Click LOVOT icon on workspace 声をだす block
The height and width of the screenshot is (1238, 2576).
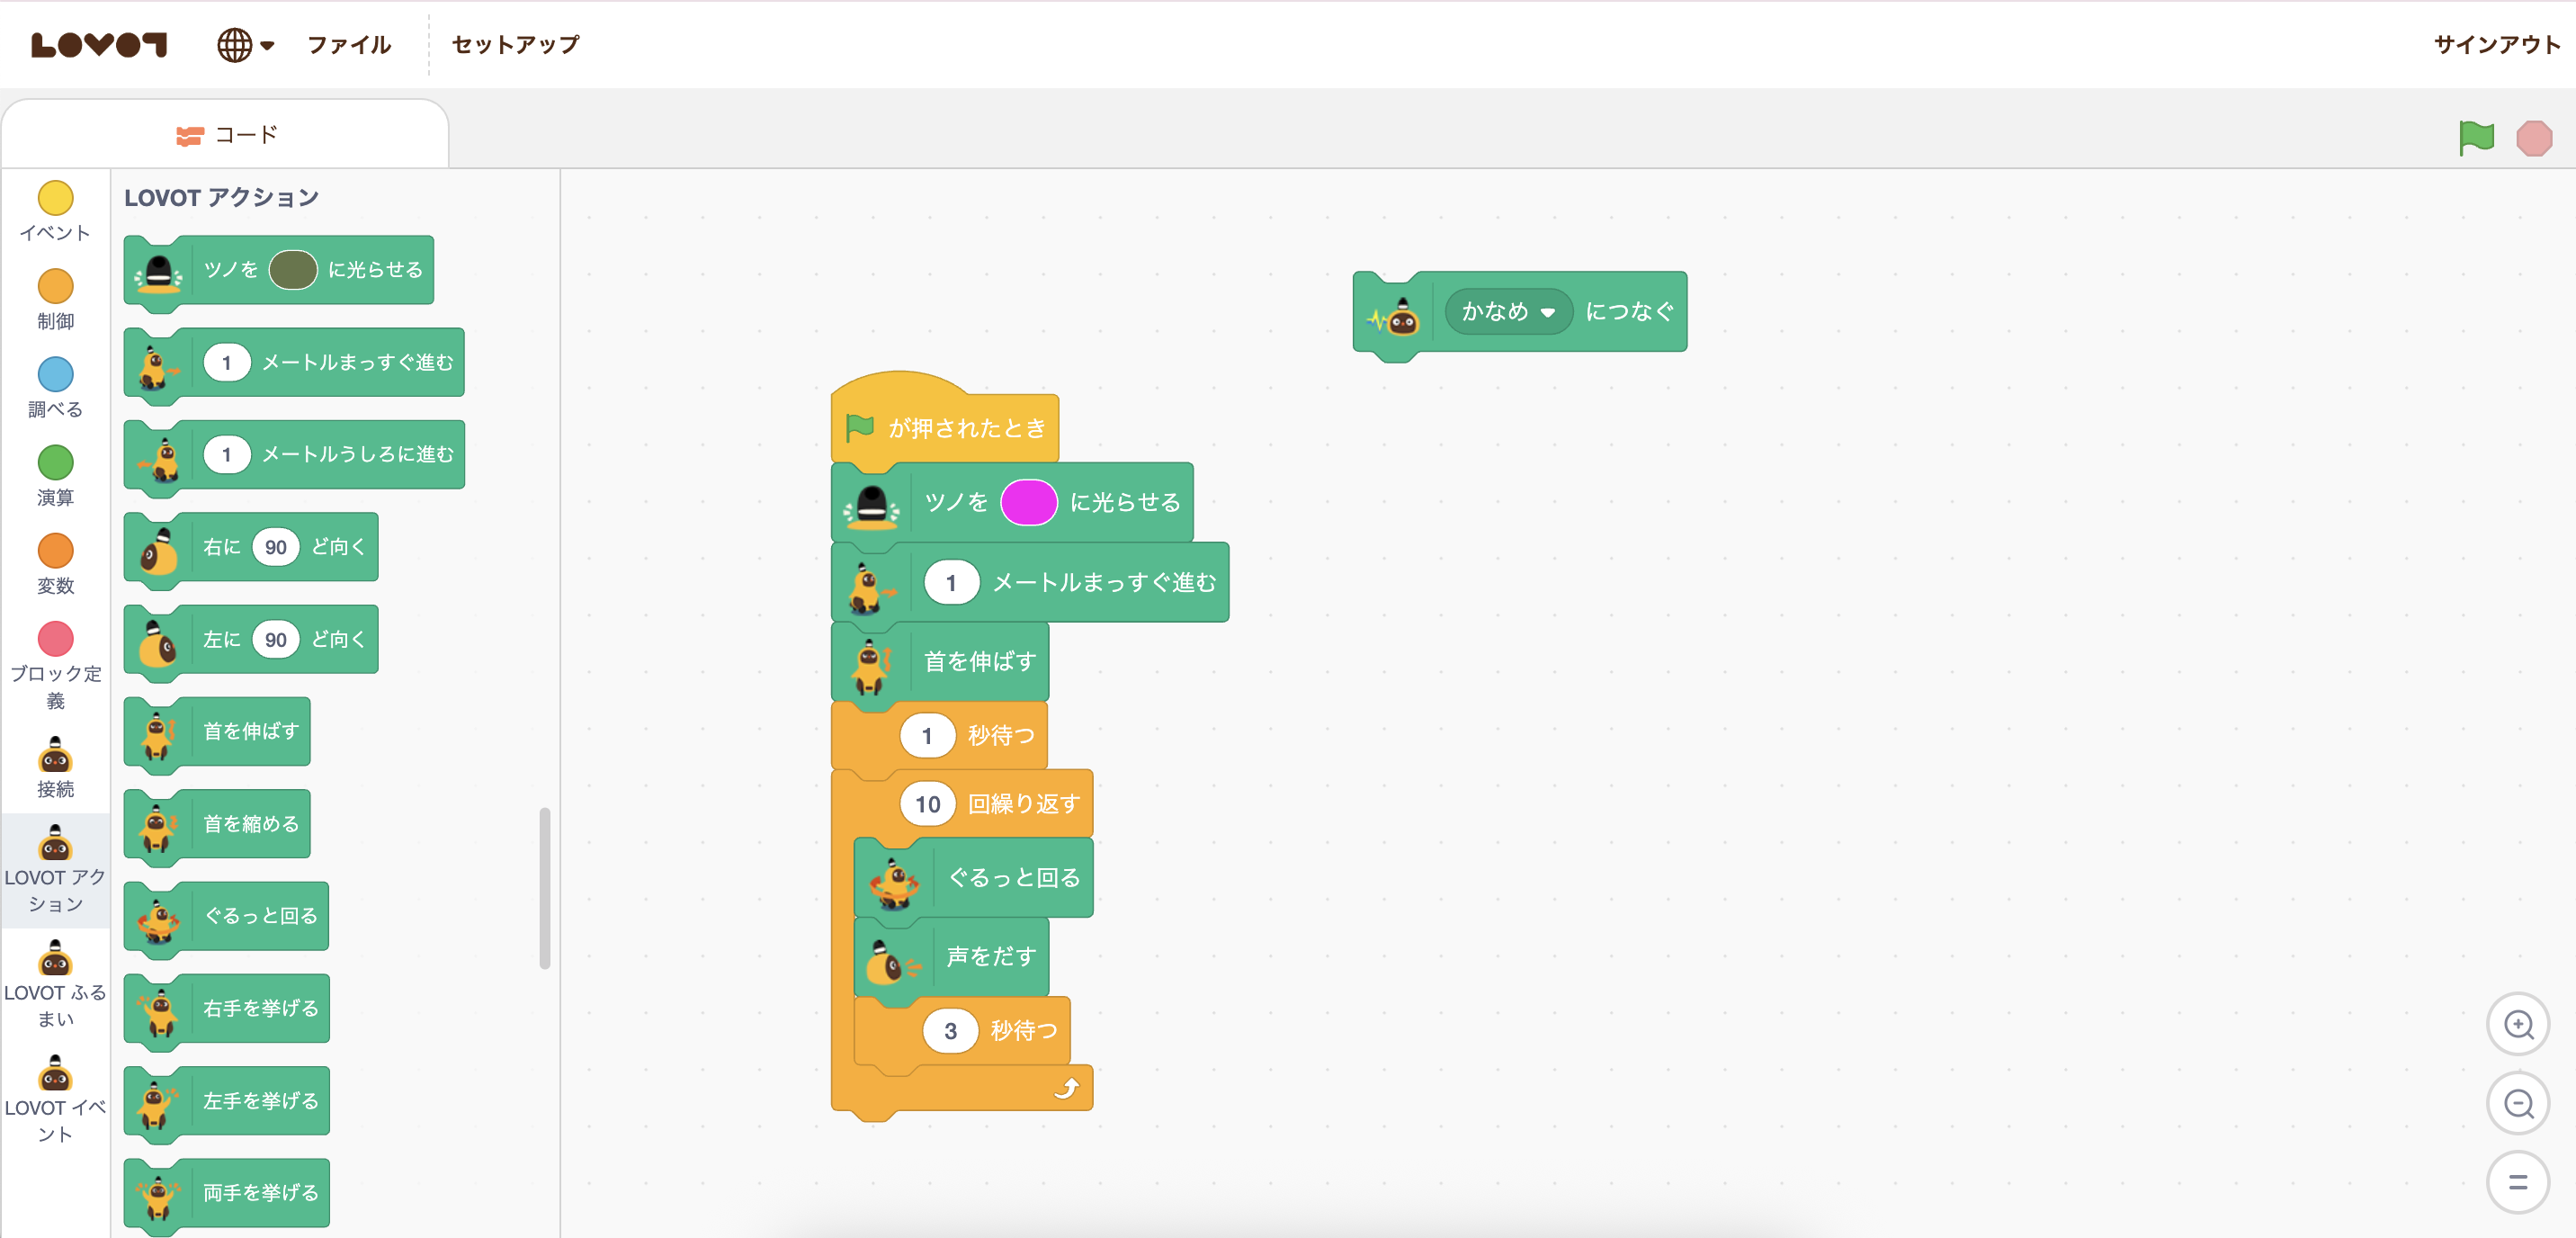[892, 961]
